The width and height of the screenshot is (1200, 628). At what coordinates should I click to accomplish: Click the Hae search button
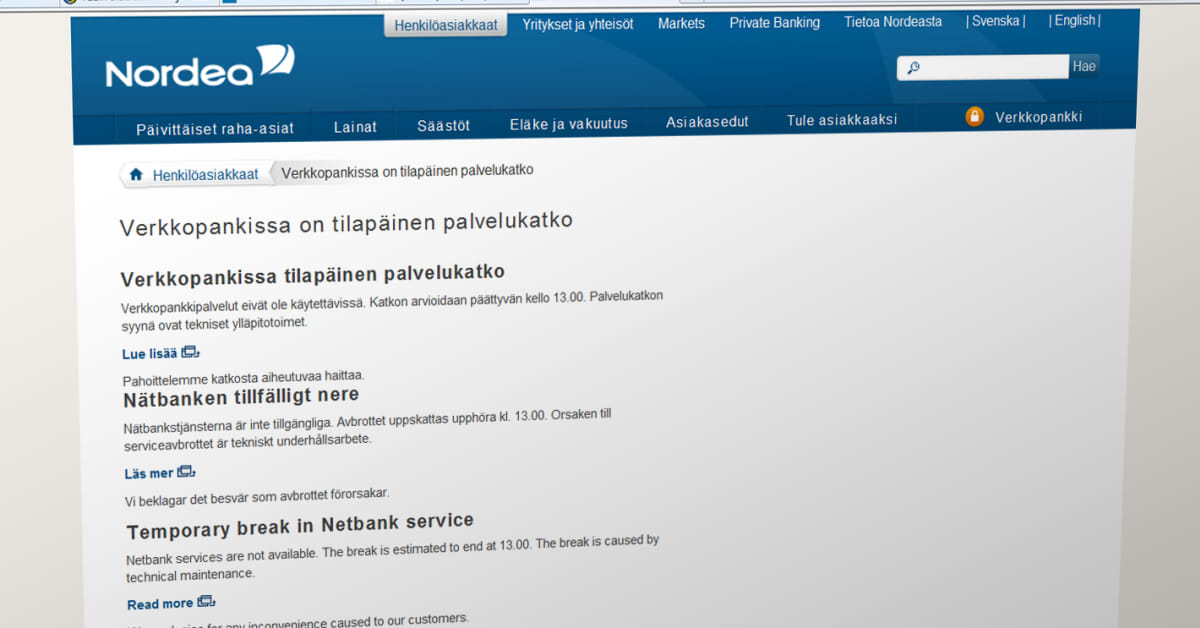[1084, 66]
